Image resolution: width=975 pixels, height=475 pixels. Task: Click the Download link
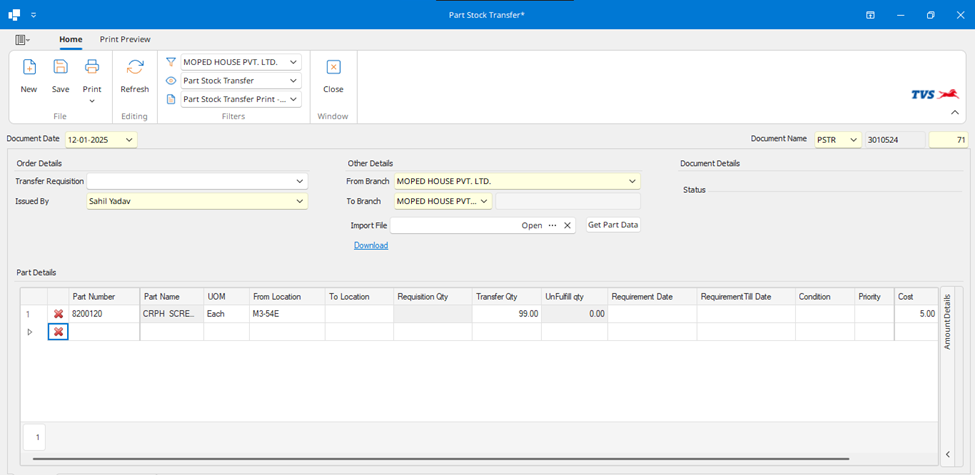[371, 245]
